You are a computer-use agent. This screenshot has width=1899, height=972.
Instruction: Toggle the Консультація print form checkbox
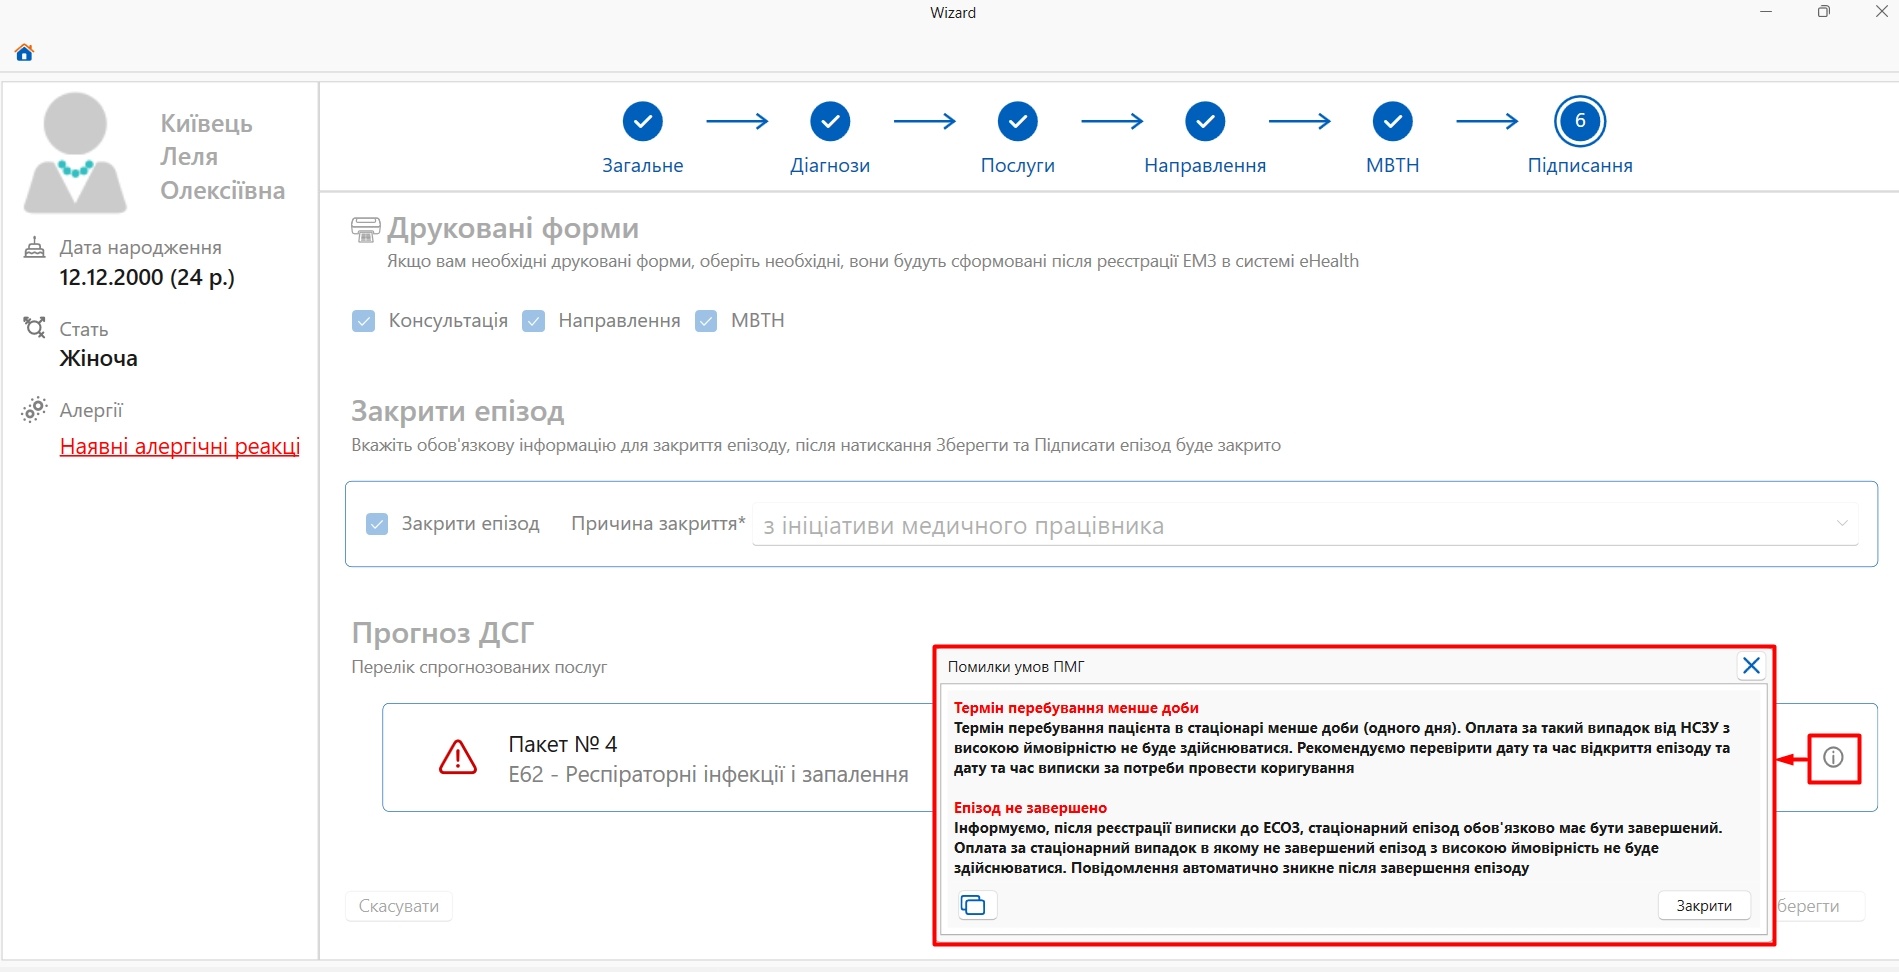click(363, 321)
